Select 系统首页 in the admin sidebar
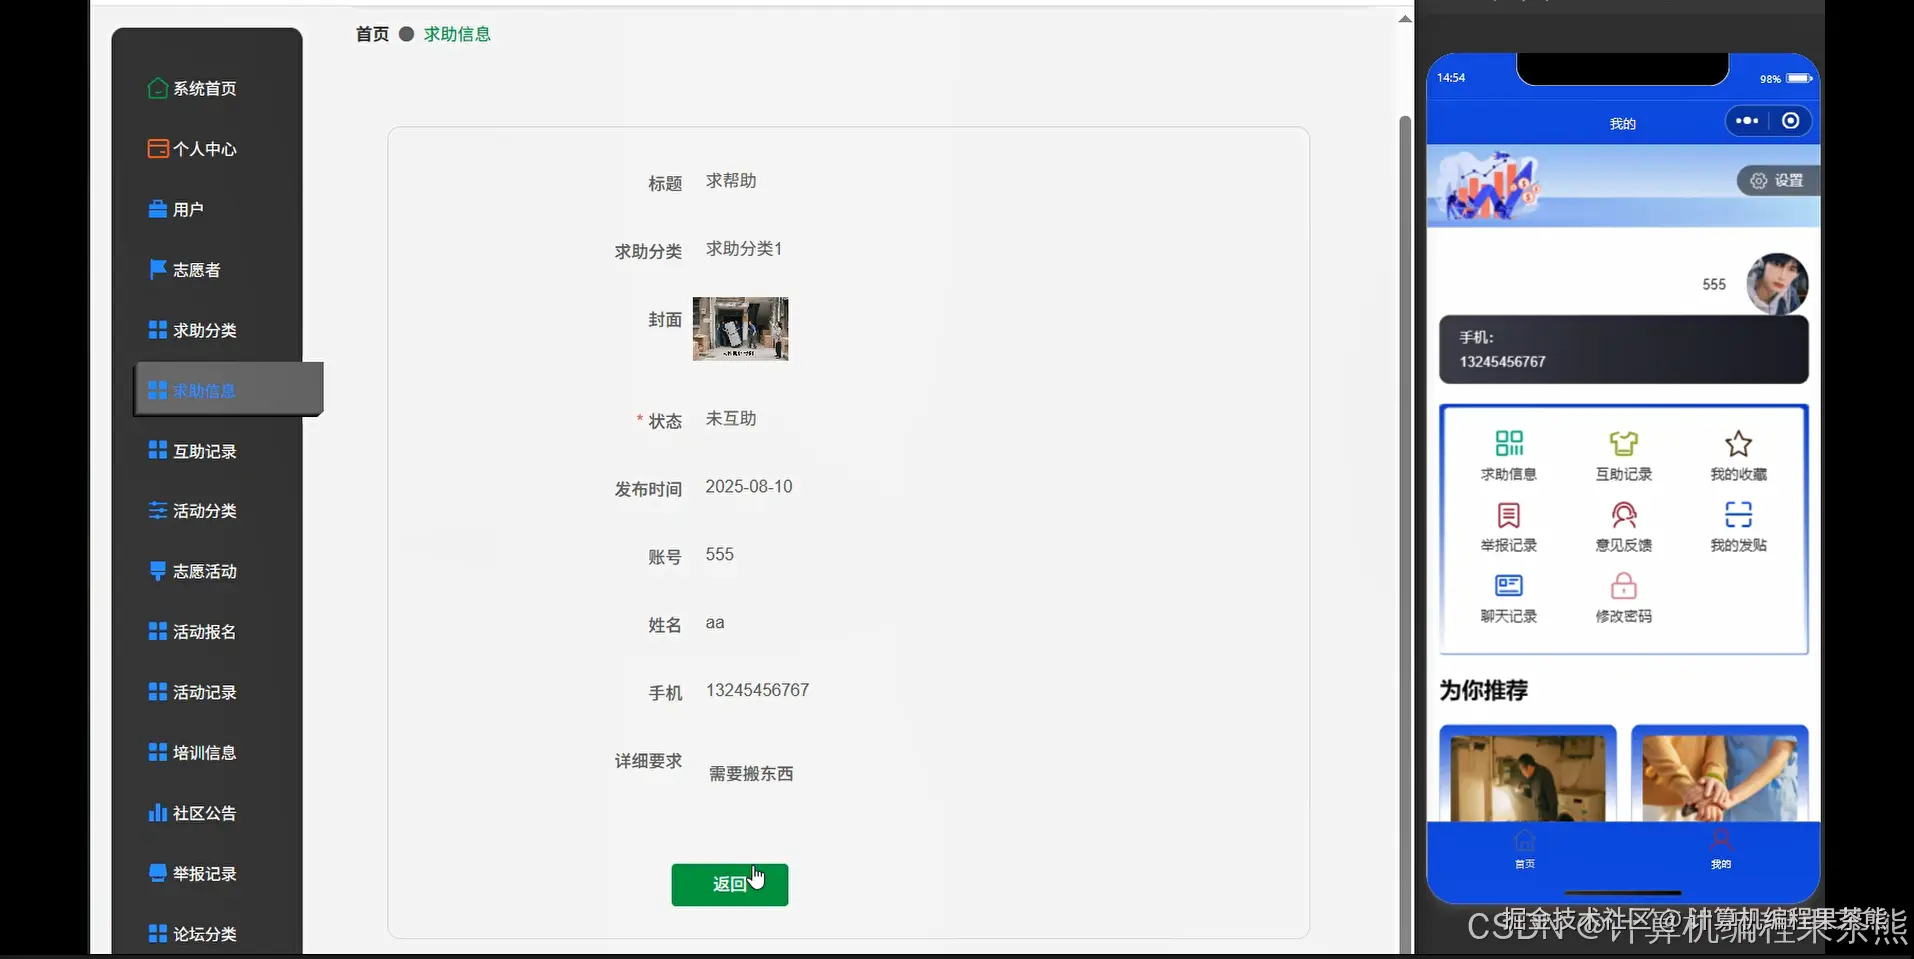The image size is (1914, 959). point(205,88)
